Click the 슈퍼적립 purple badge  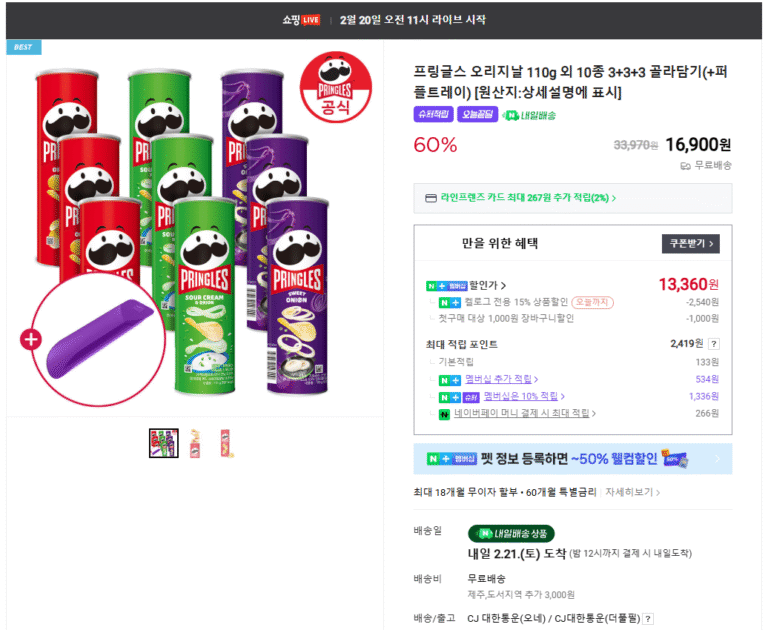click(433, 115)
